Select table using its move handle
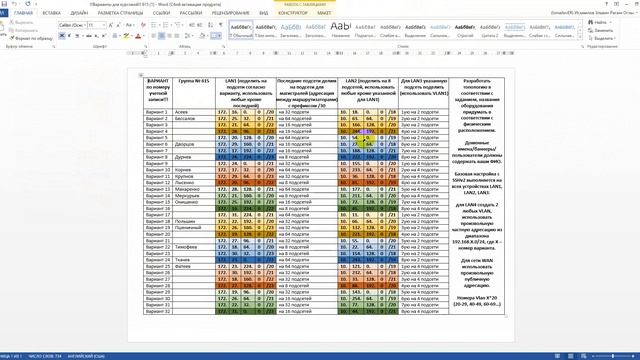This screenshot has height=360, width=640. 141,75
